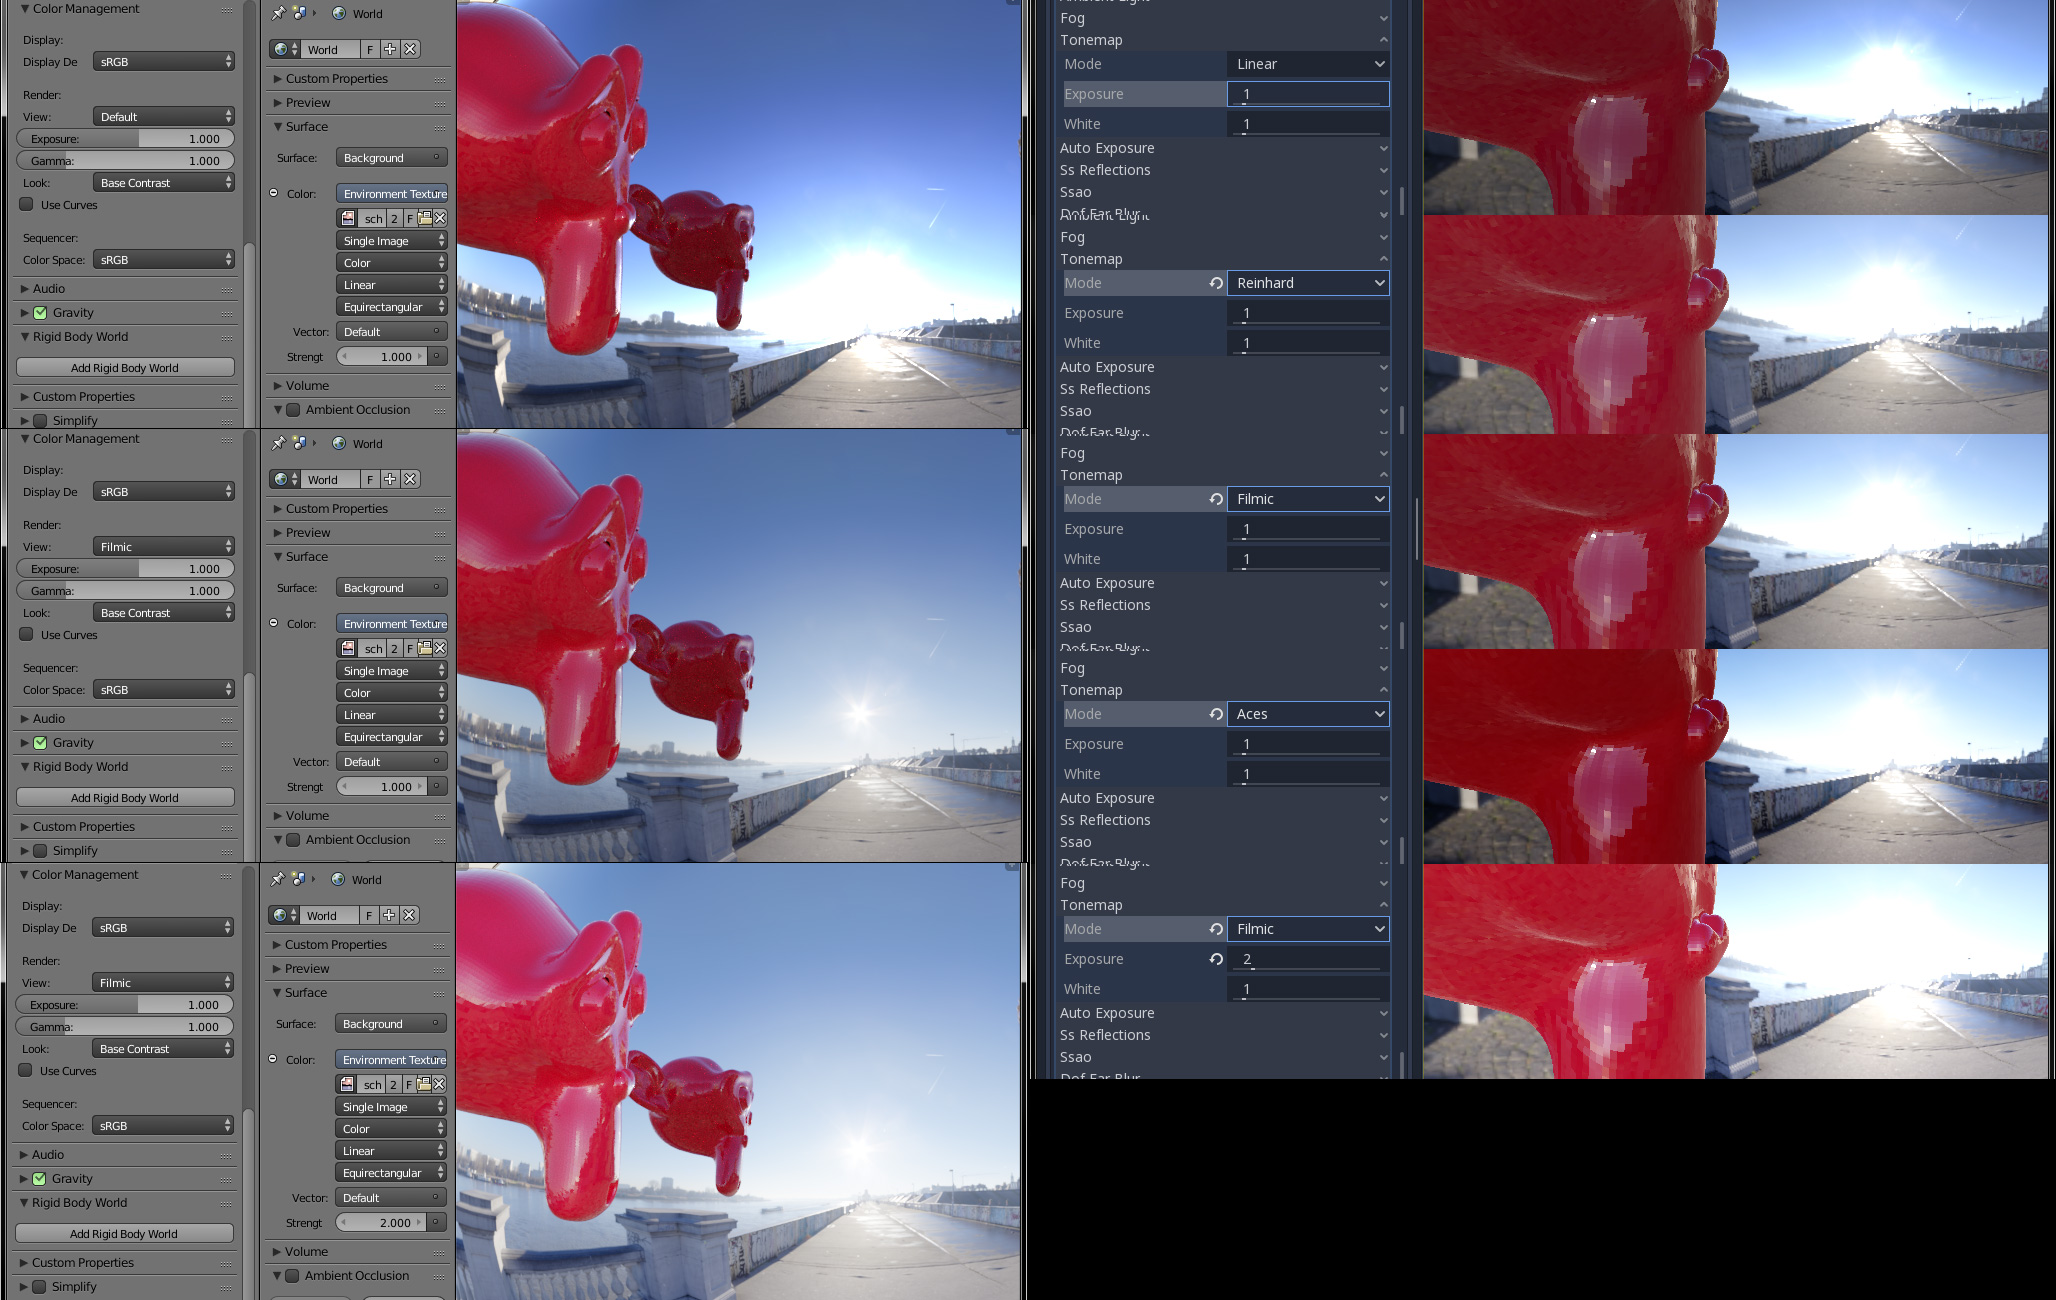Image resolution: width=2056 pixels, height=1300 pixels.
Task: Toggle the Gravity checkbox
Action: (x=40, y=312)
